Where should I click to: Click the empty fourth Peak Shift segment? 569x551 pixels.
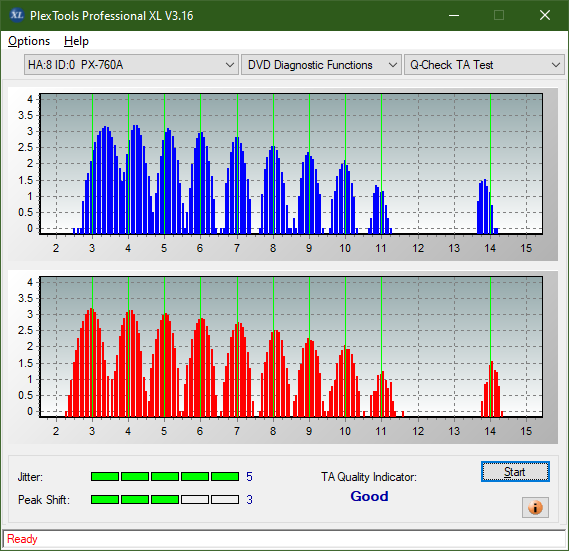(195, 499)
